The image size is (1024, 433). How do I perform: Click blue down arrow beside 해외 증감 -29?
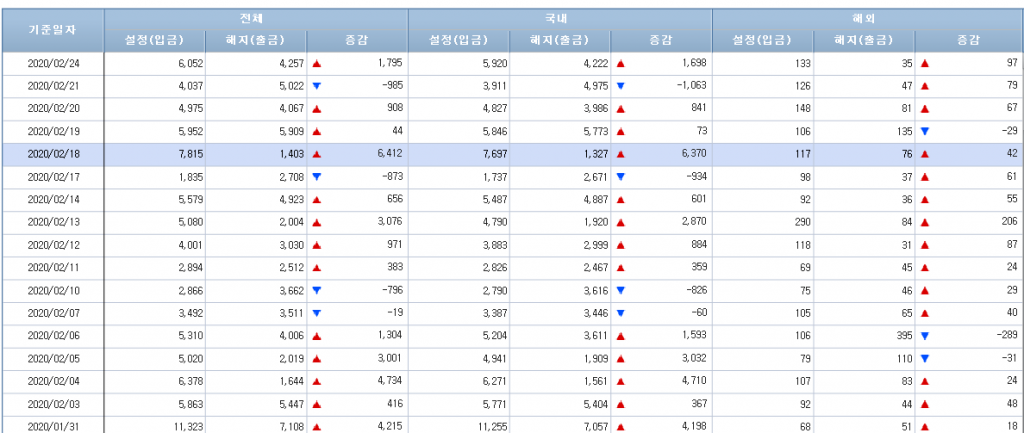click(x=925, y=131)
